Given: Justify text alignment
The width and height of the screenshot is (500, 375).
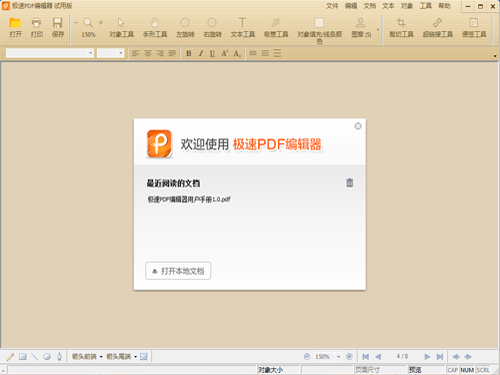Looking at the screenshot, I should click(x=172, y=53).
